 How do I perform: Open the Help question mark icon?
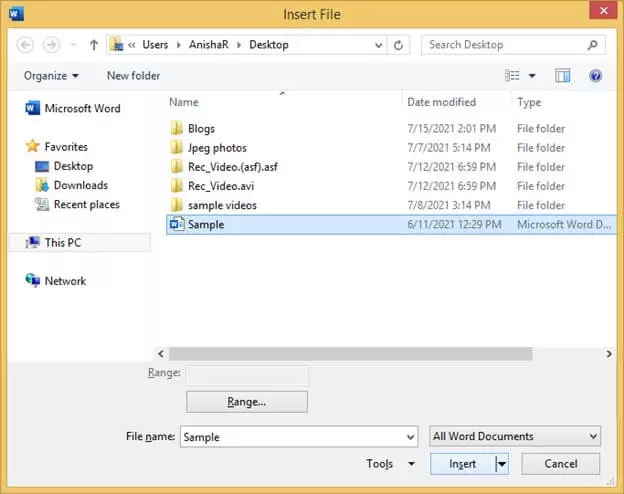[595, 76]
